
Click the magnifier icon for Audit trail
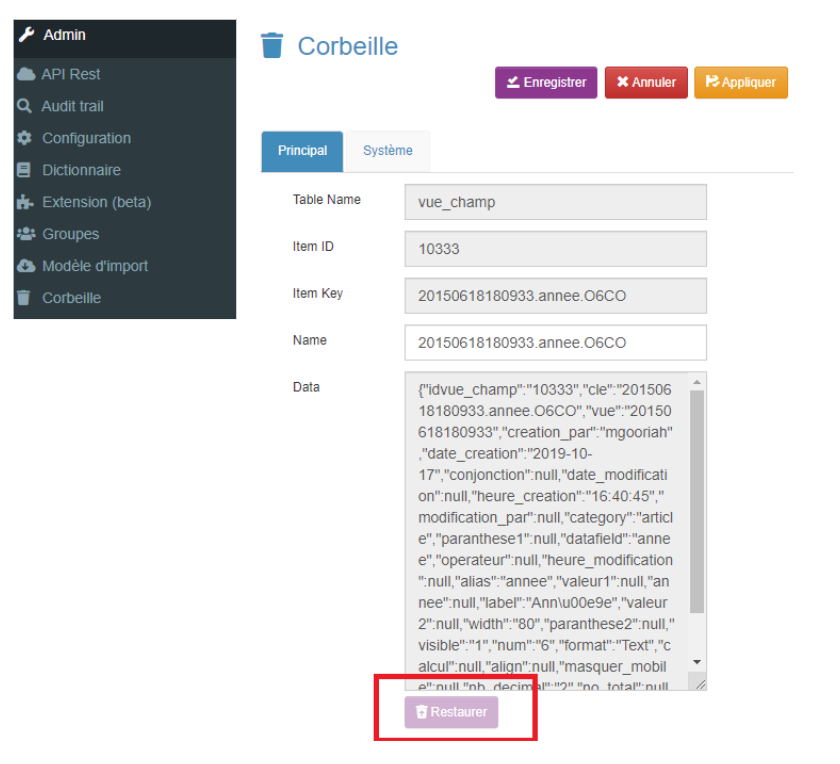[25, 106]
